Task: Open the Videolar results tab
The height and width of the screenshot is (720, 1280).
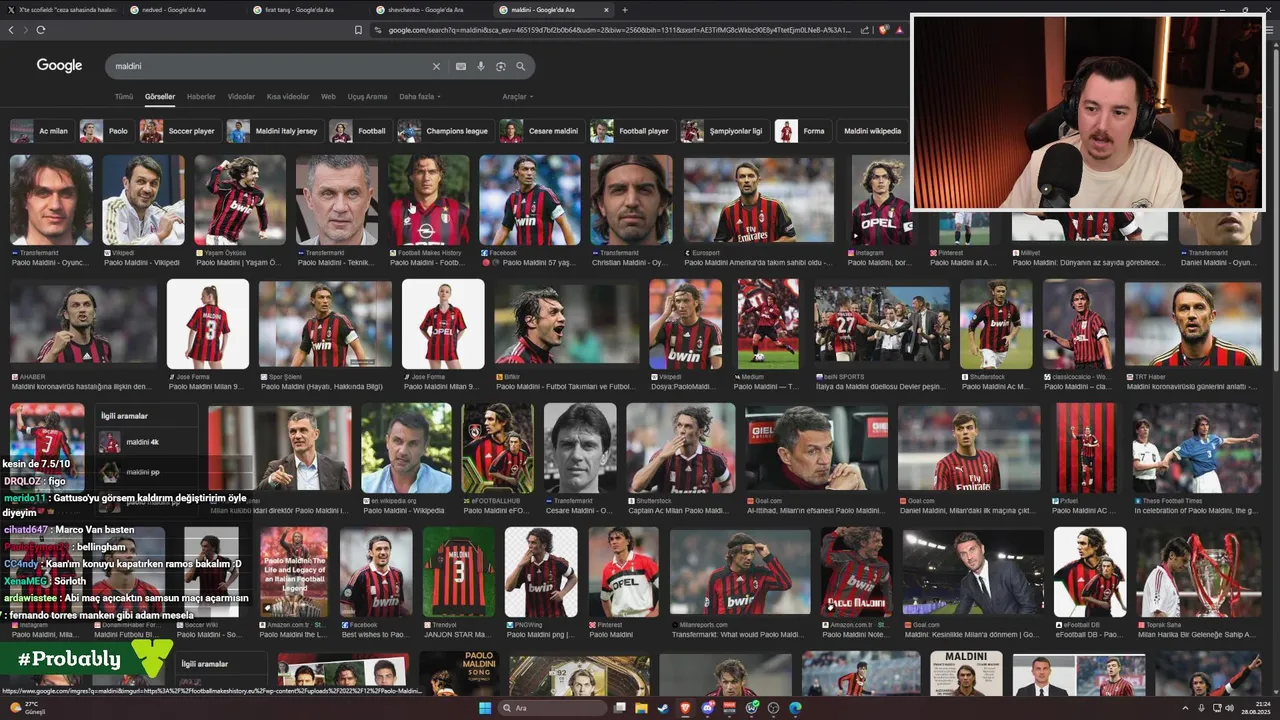Action: click(241, 97)
